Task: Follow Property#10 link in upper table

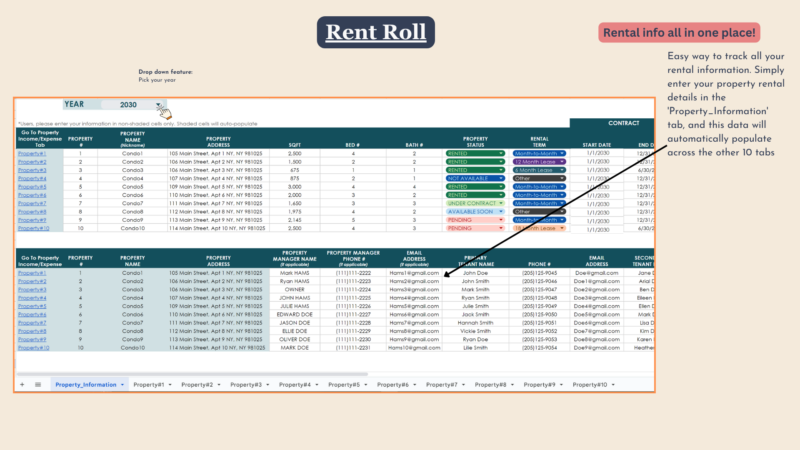Action: [x=34, y=229]
